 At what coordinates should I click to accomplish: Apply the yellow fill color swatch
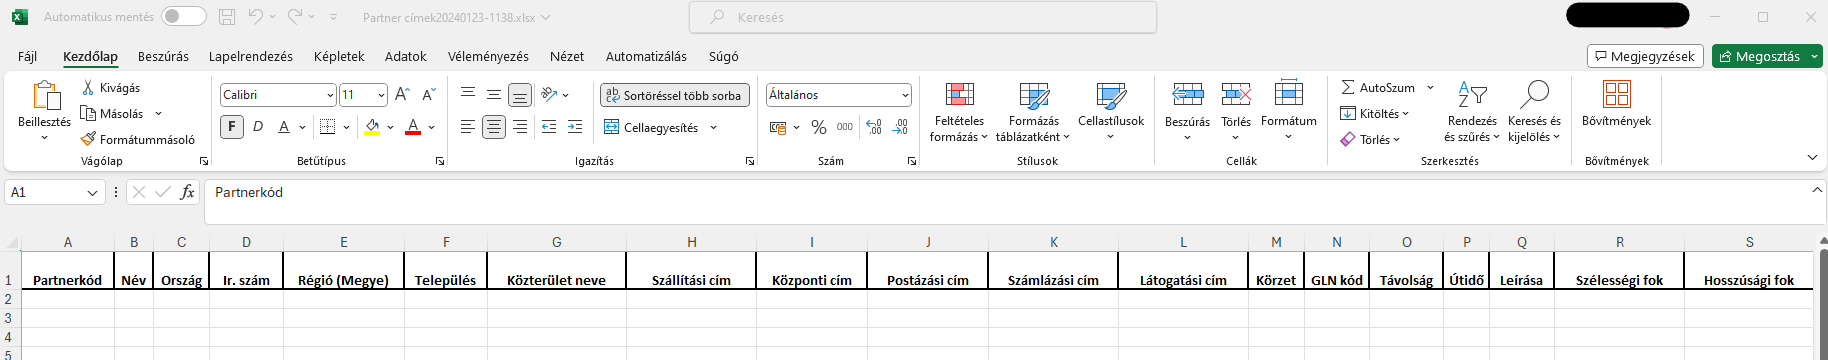point(372,127)
